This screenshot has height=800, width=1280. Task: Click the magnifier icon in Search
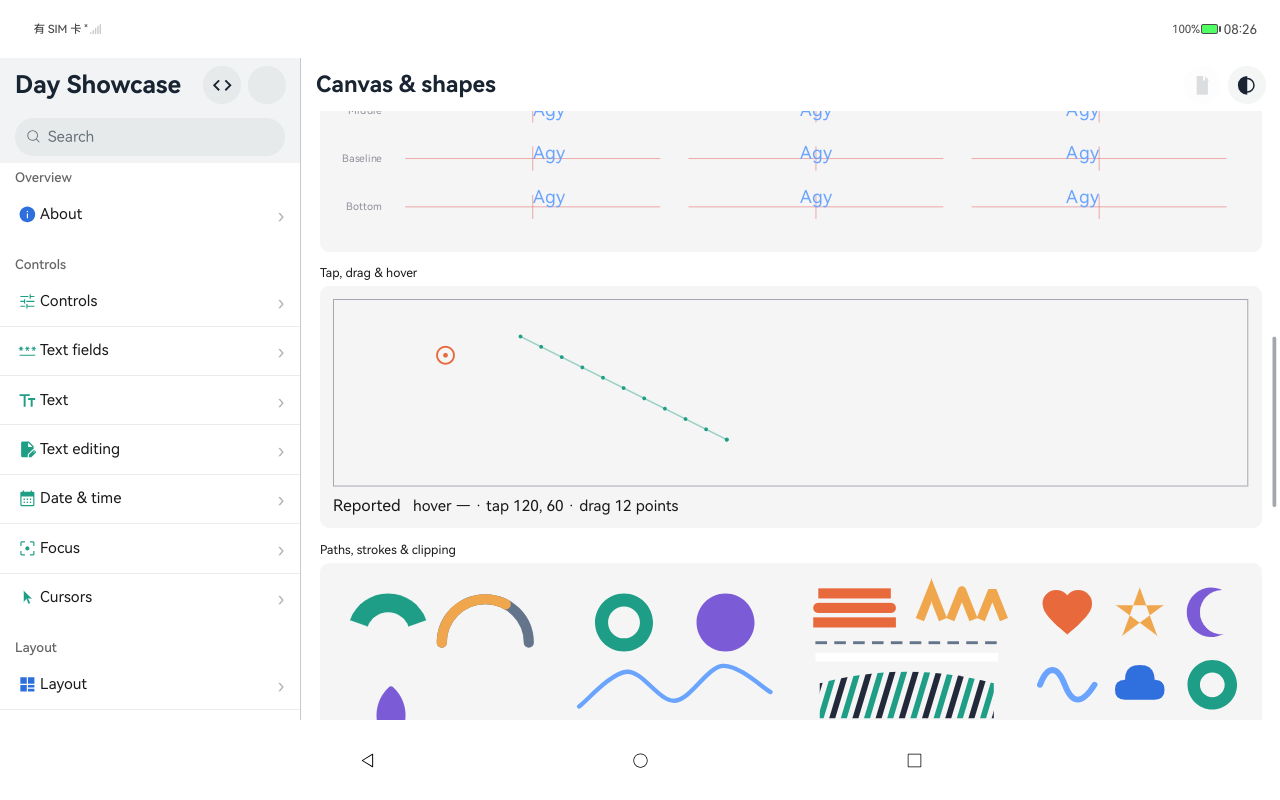pyautogui.click(x=34, y=137)
